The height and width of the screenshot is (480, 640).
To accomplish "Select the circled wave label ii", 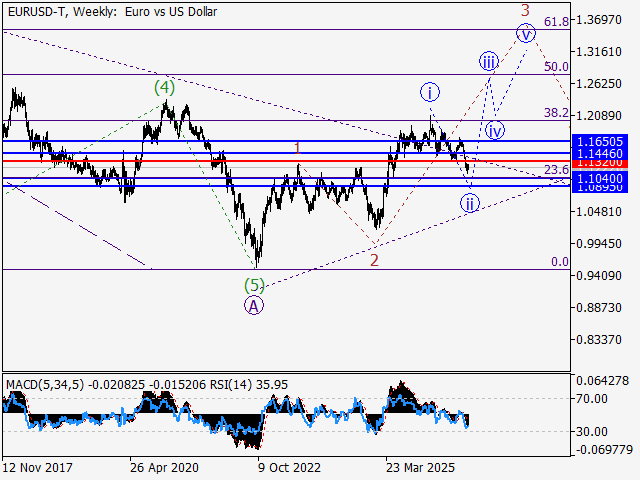I will pyautogui.click(x=470, y=203).
